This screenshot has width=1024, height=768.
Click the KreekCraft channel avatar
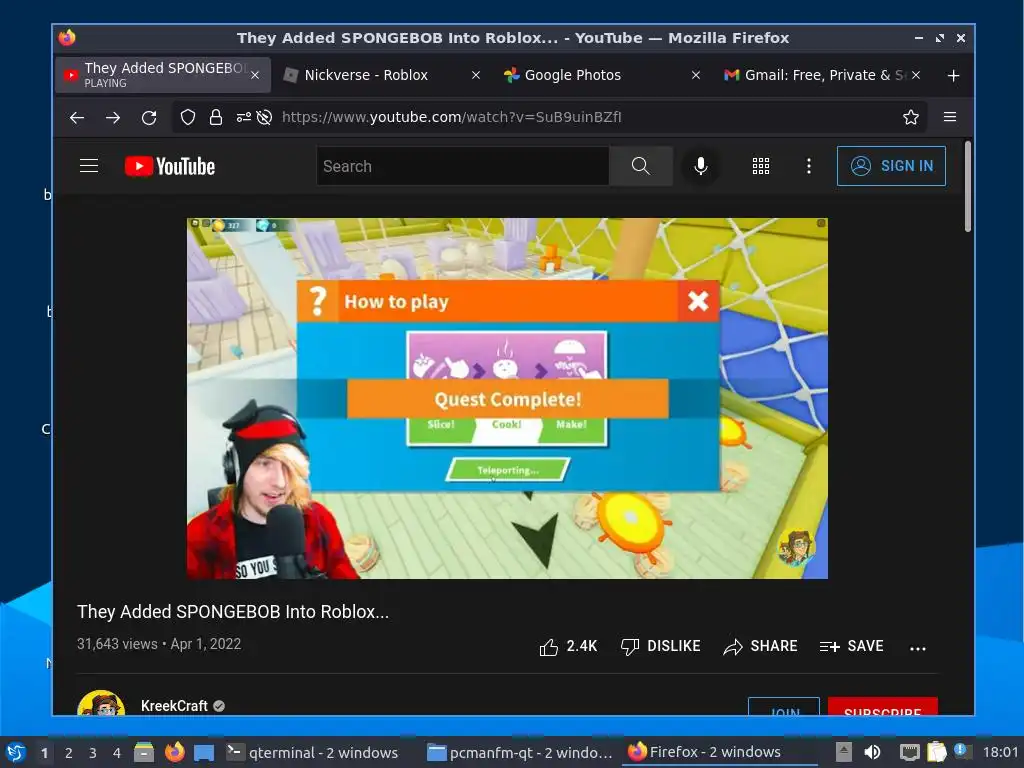tap(101, 704)
